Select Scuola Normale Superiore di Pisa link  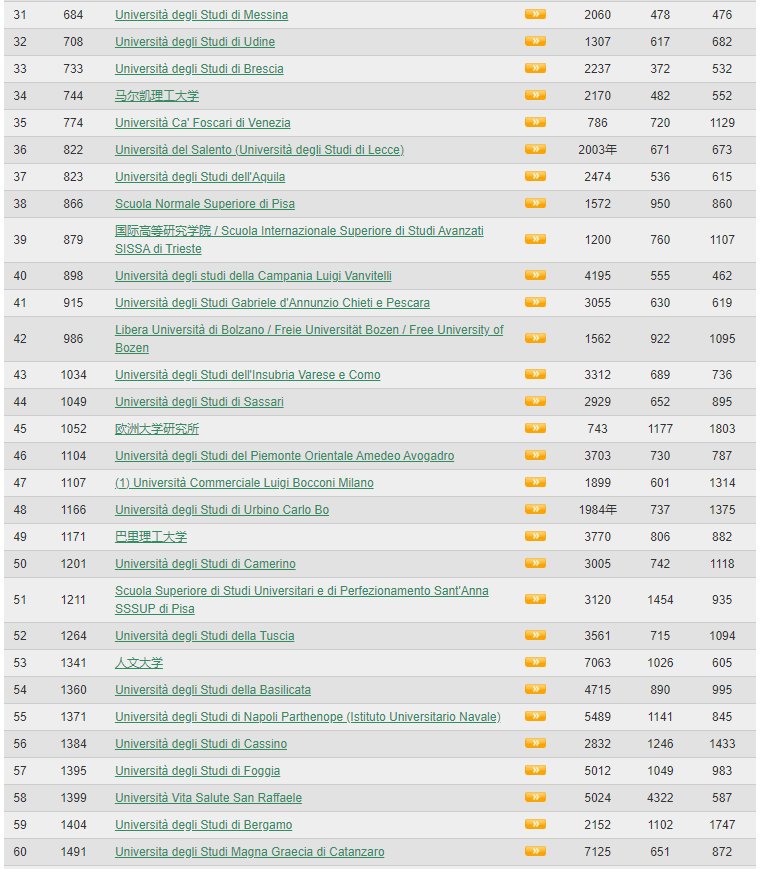(204, 204)
